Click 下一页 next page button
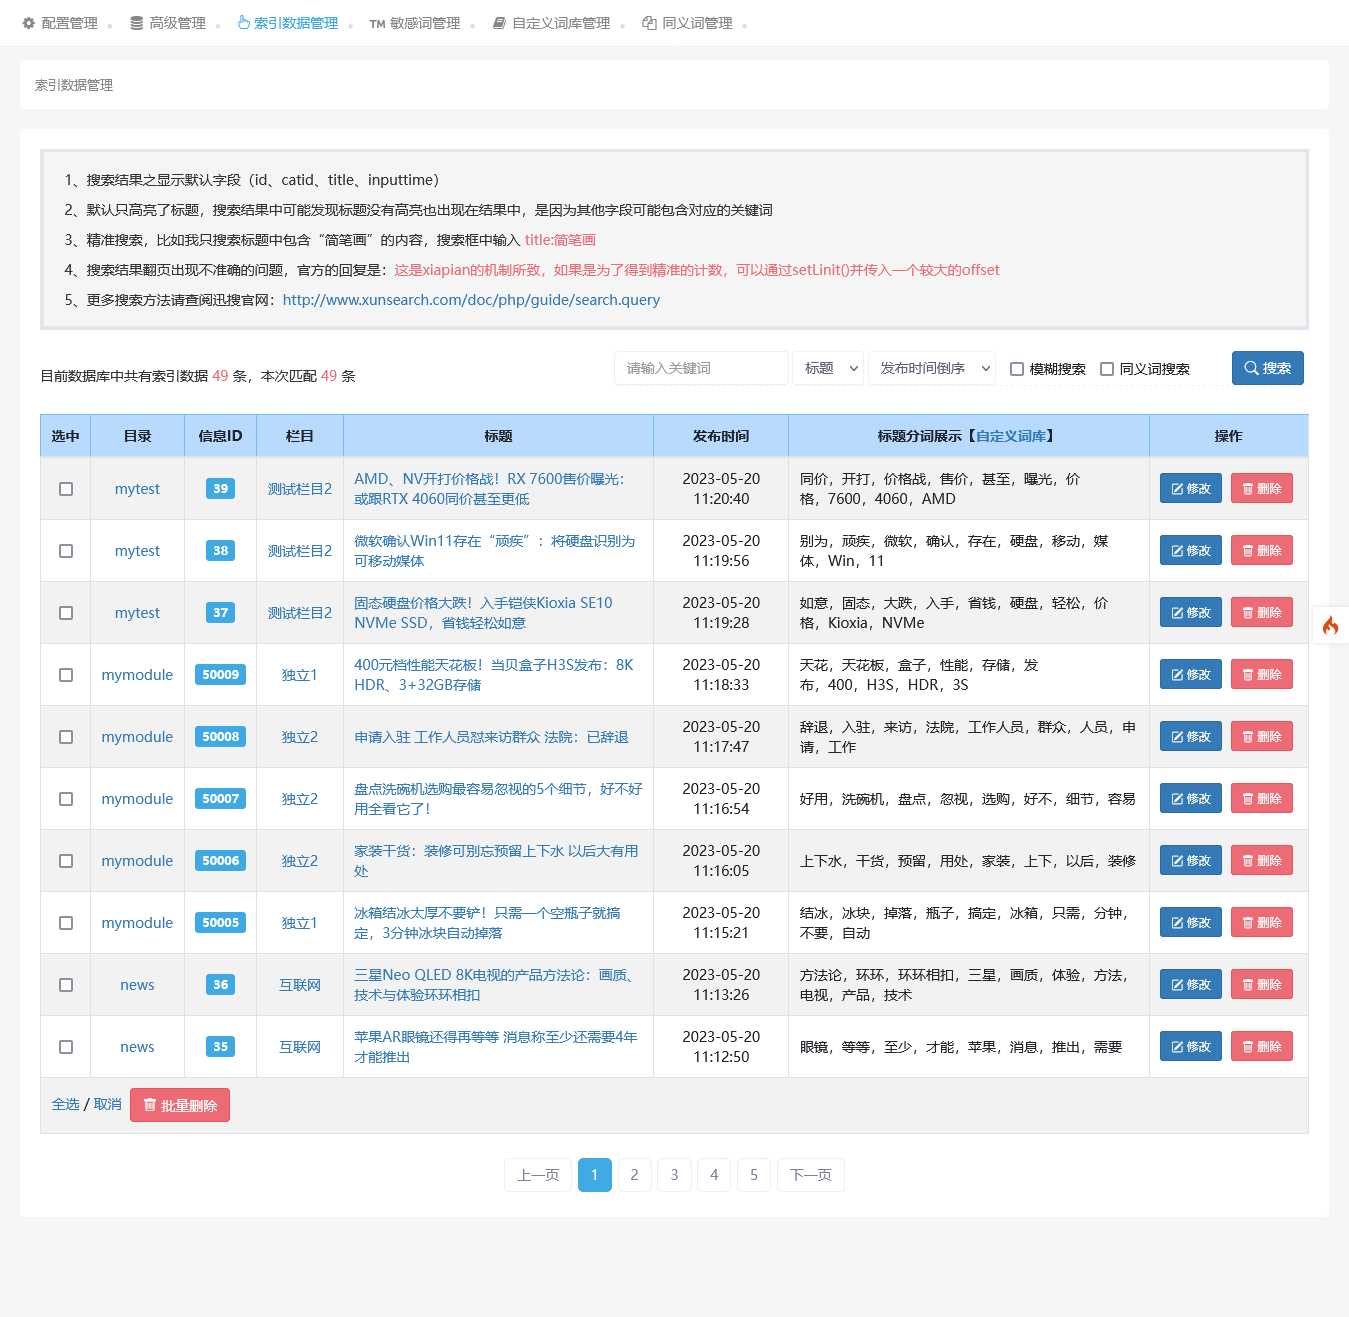This screenshot has height=1317, width=1349. pyautogui.click(x=811, y=1175)
